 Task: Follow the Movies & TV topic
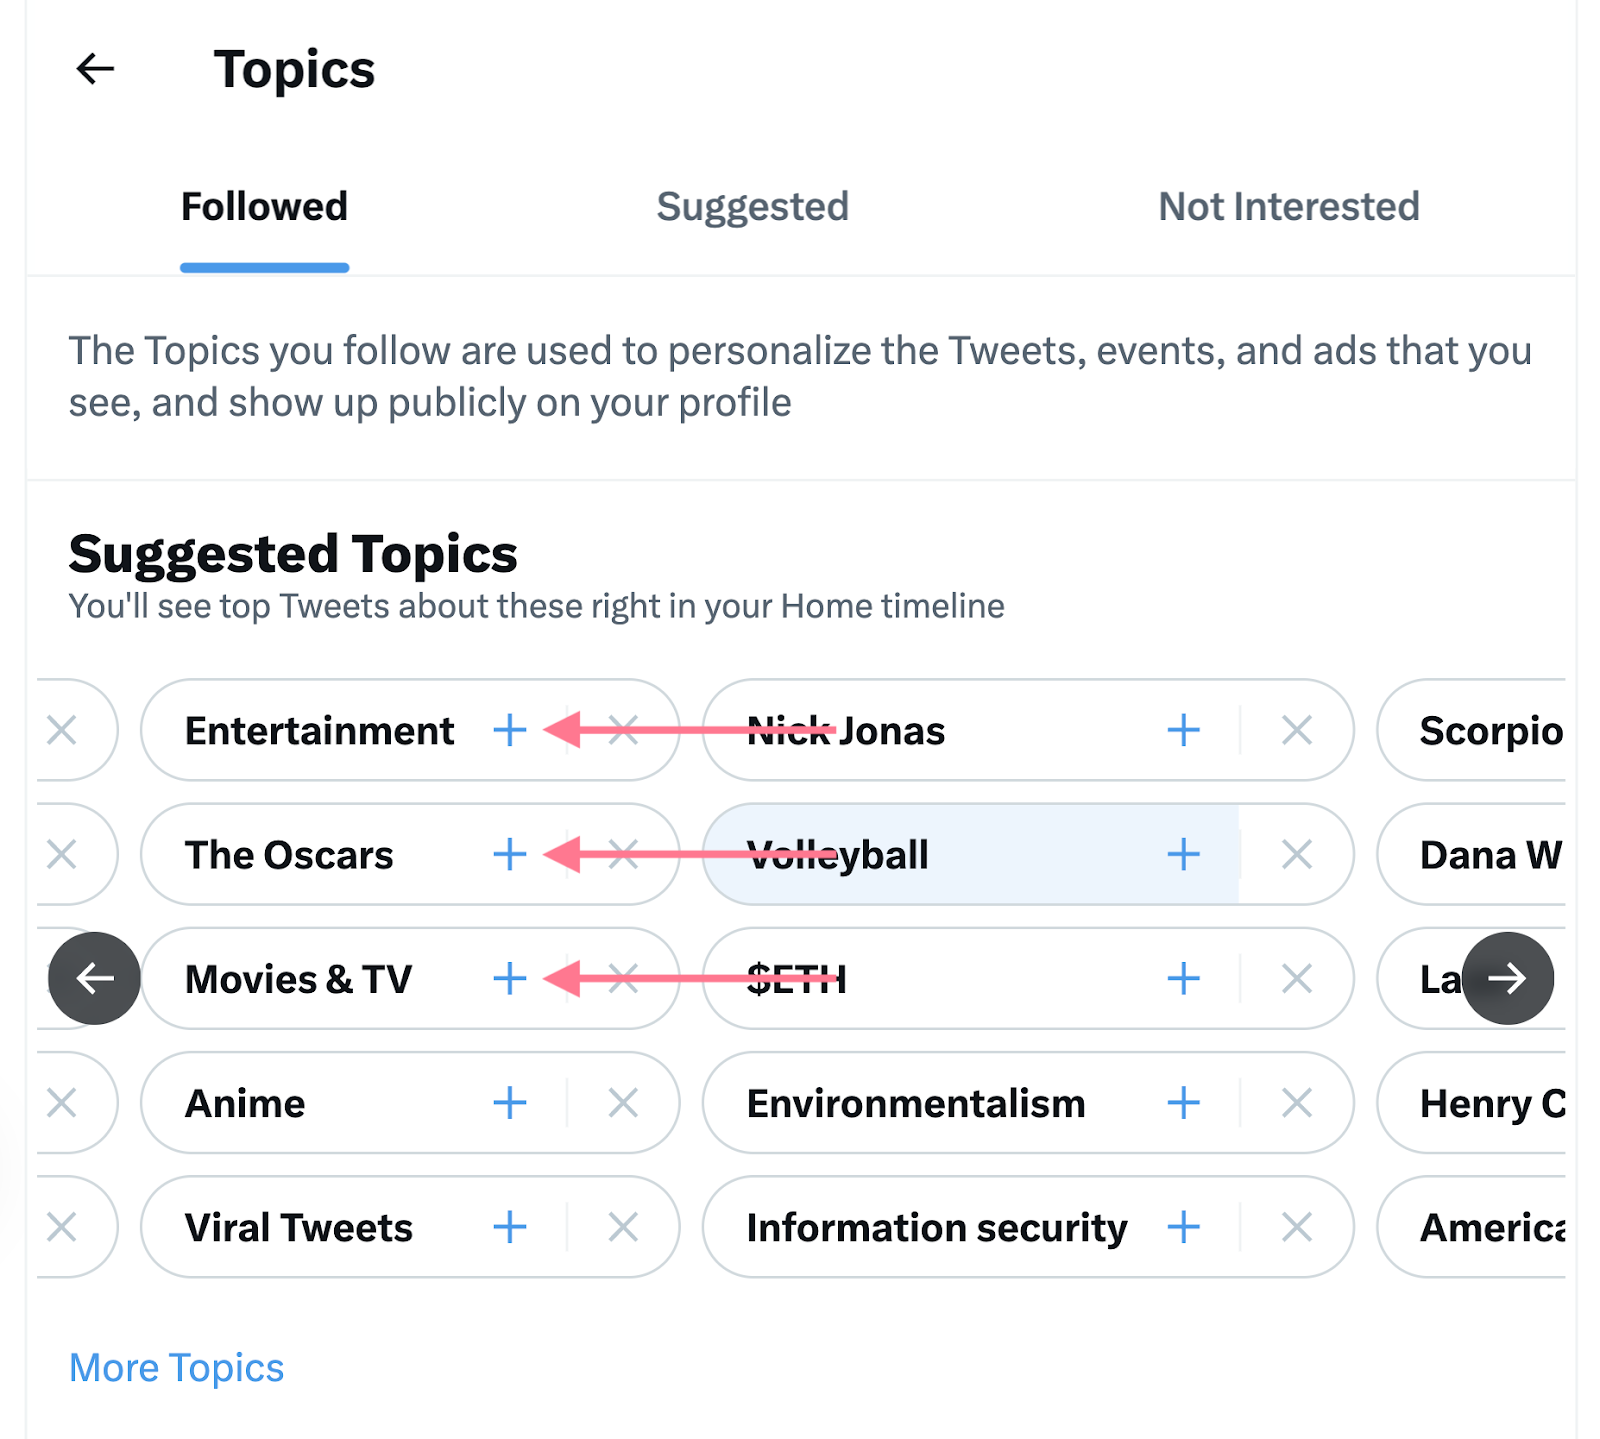509,979
